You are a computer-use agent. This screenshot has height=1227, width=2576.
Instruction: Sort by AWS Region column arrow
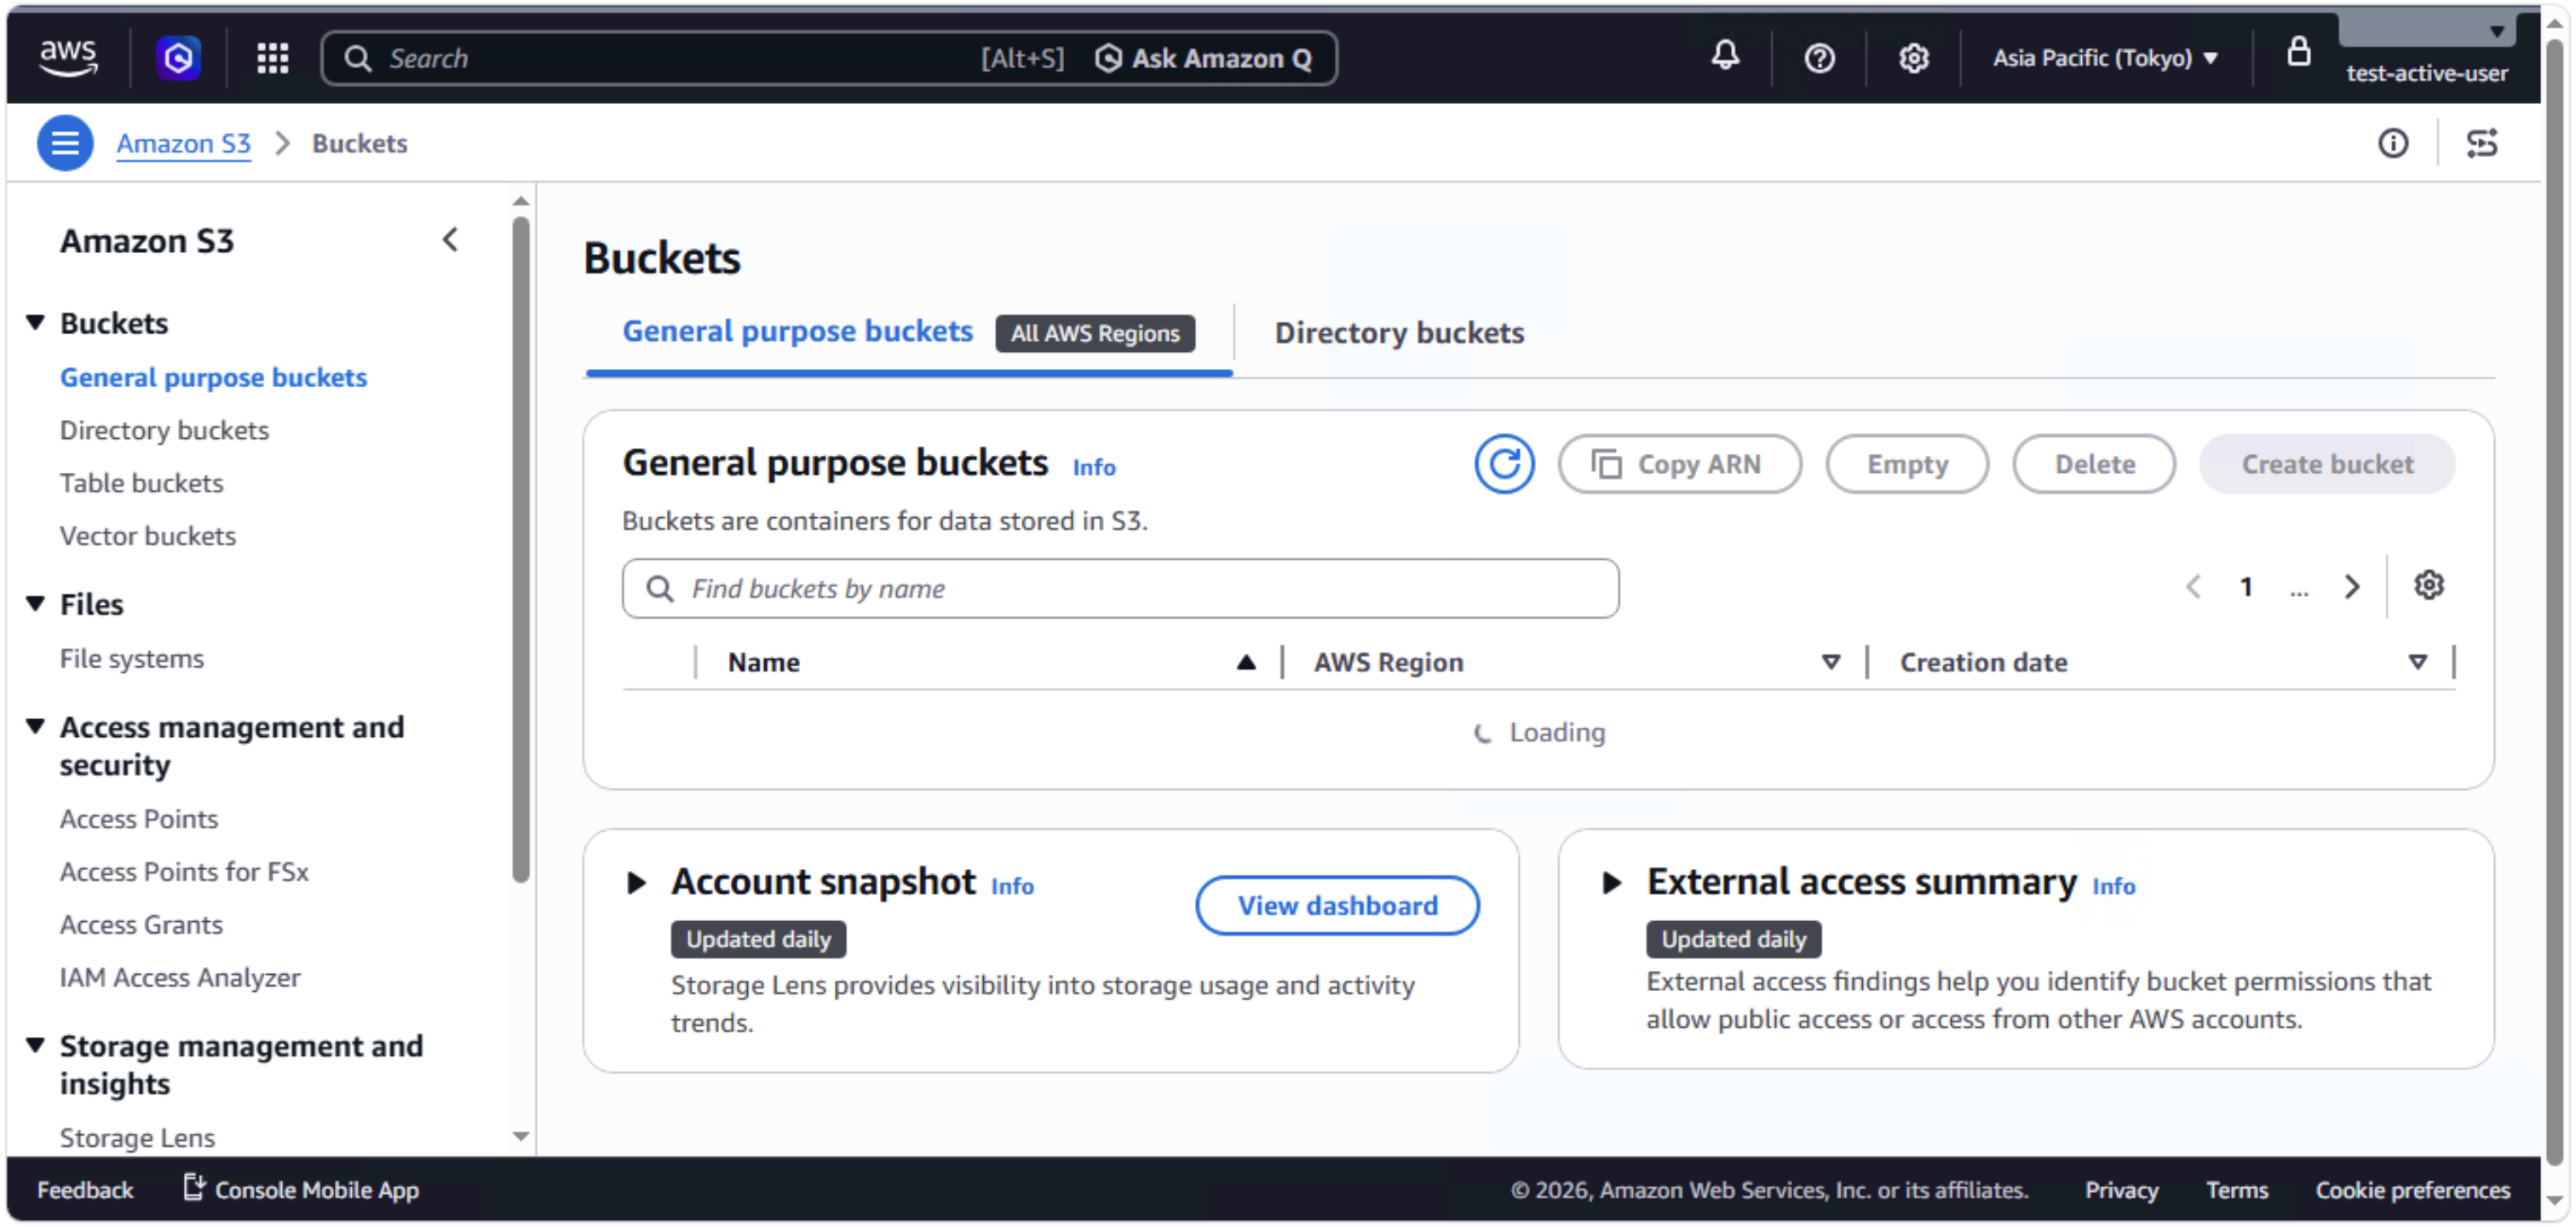[1830, 662]
